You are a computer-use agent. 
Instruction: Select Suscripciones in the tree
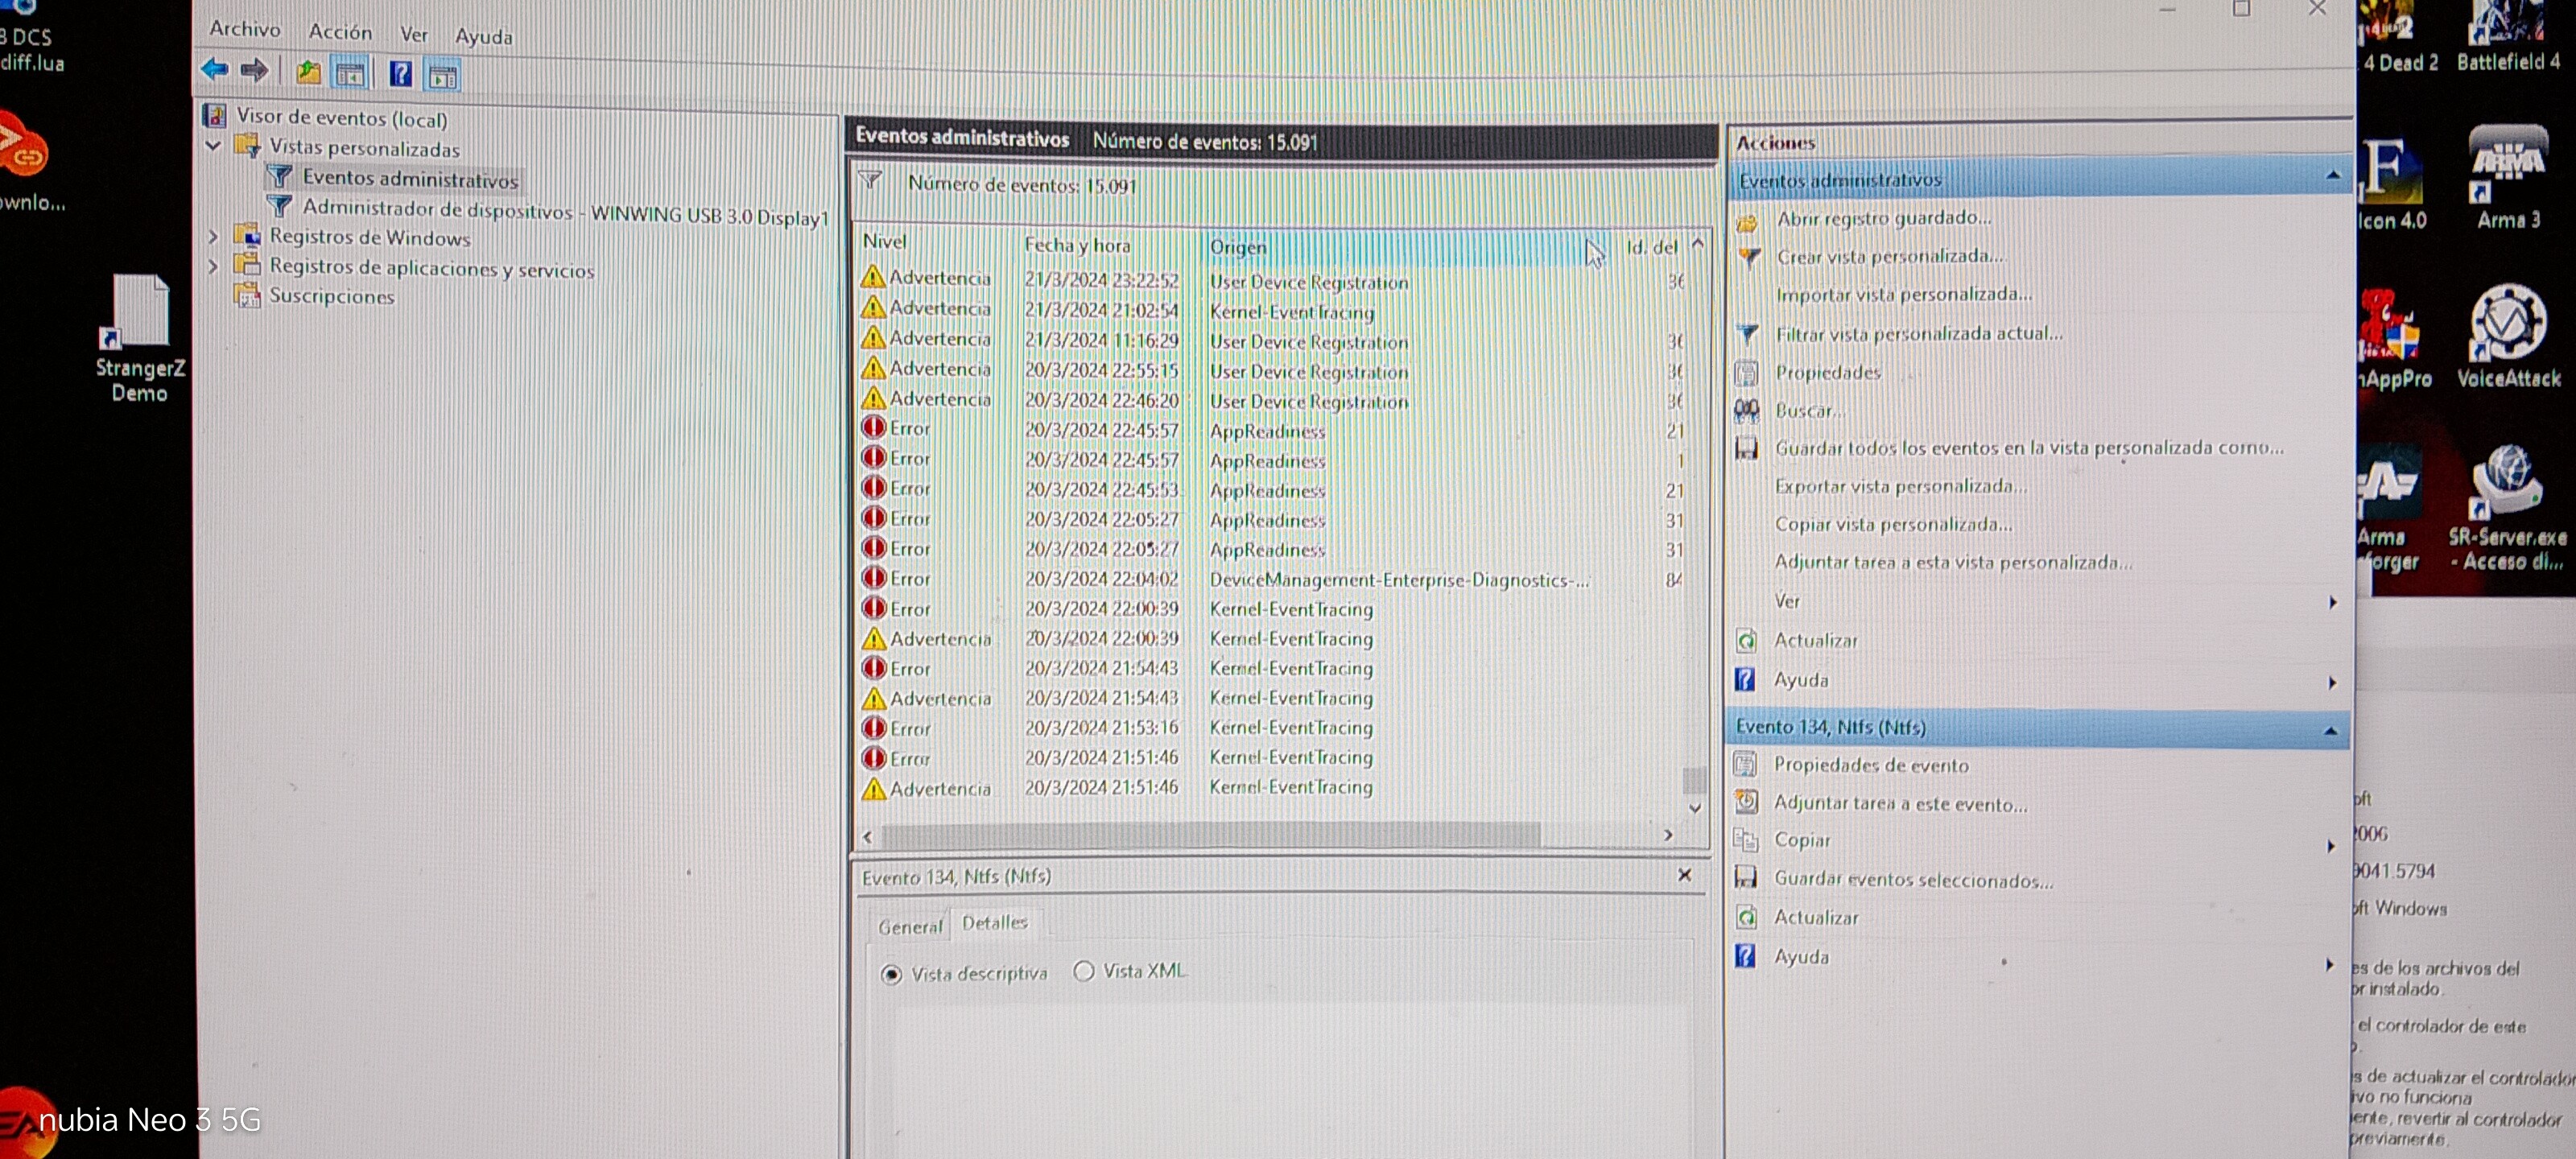tap(331, 296)
